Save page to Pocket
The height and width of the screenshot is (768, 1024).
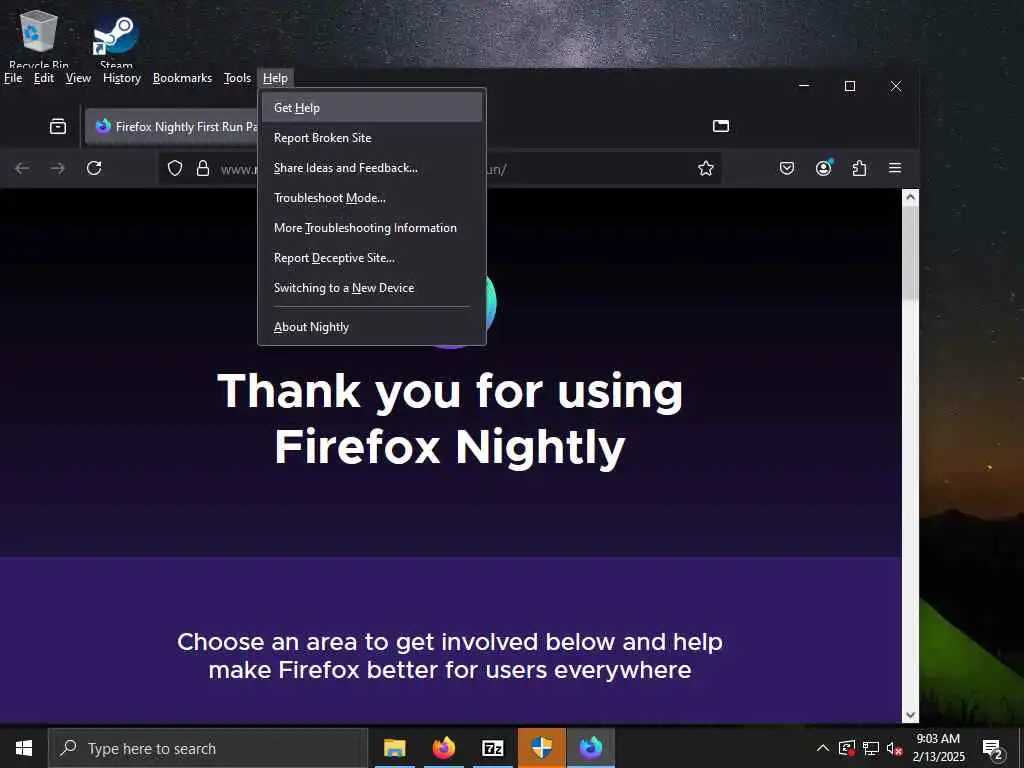(x=787, y=168)
